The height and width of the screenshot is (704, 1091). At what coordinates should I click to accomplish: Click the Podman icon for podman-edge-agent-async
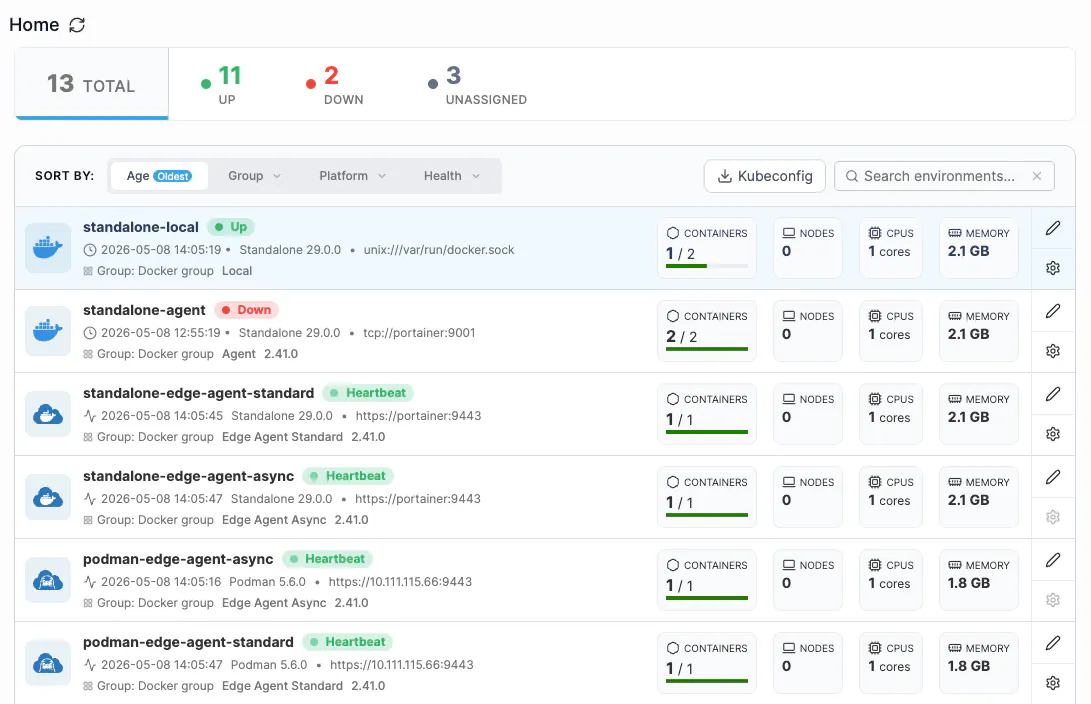coord(48,579)
